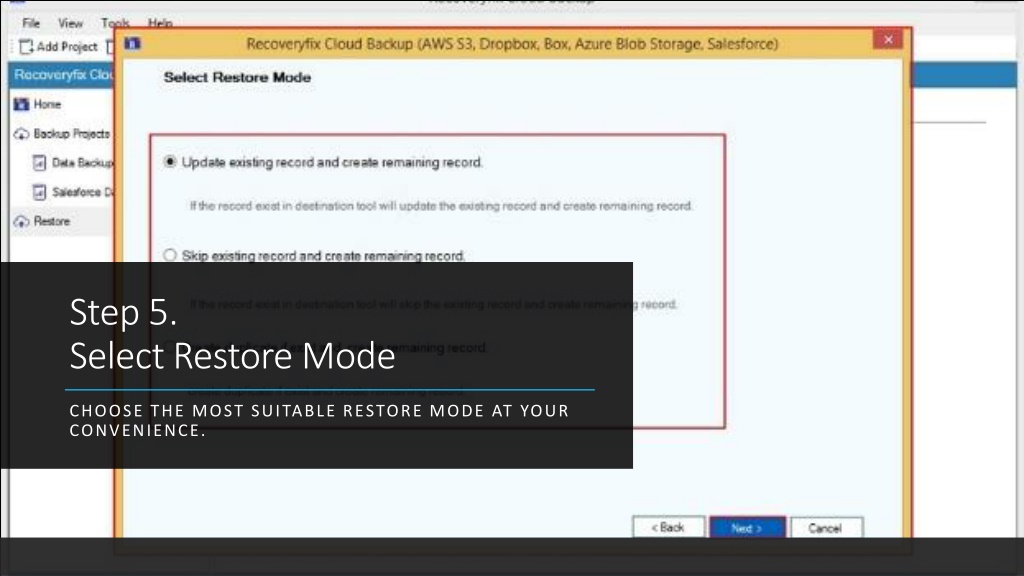Select Update existing record radio button
Image resolution: width=1024 pixels, height=576 pixels.
click(170, 161)
